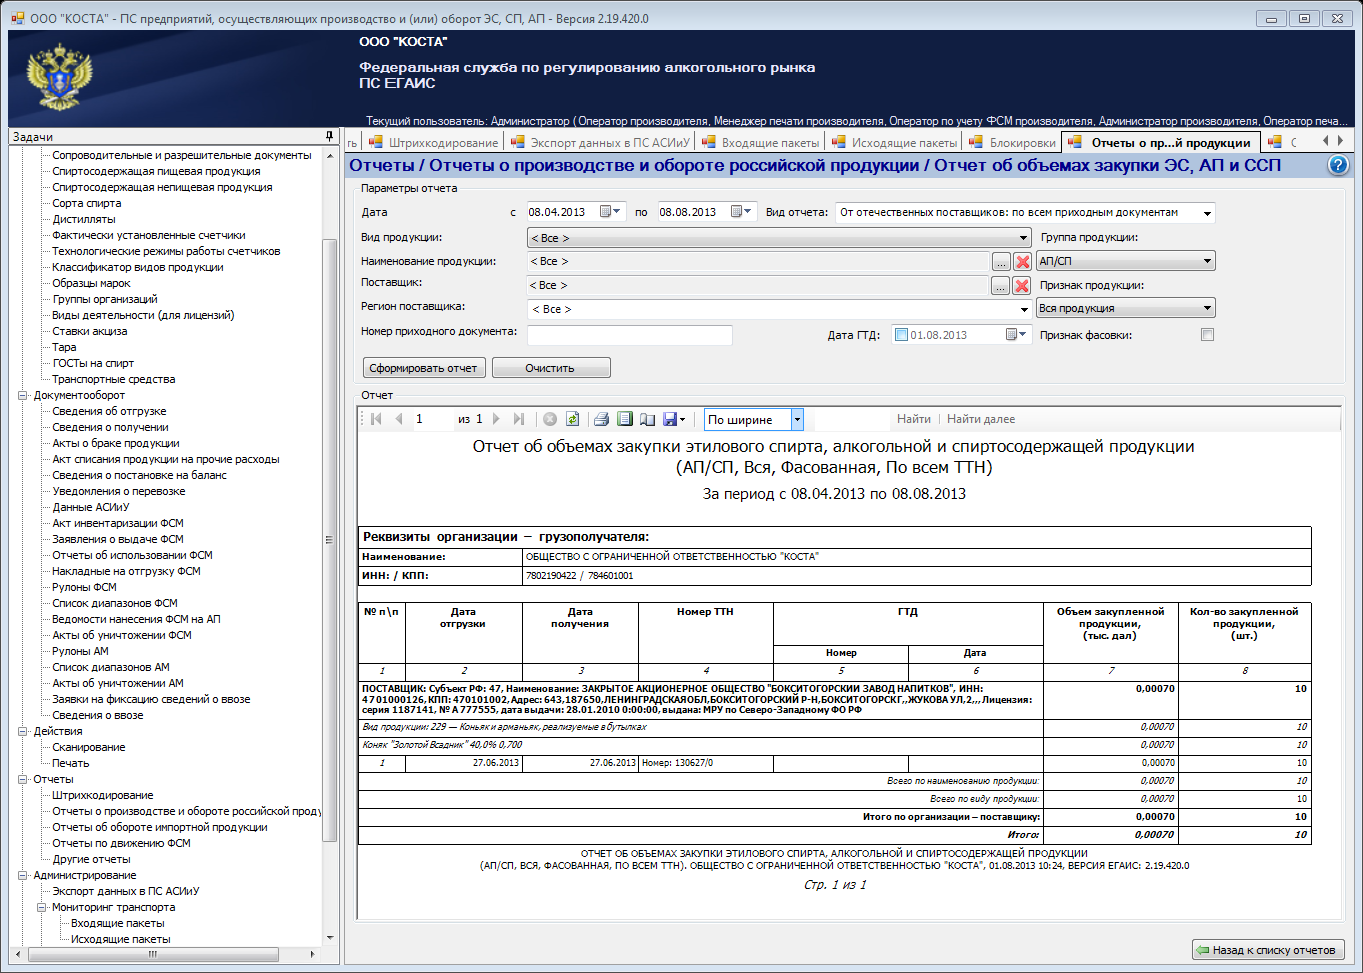Collapse the Отчеты tree node

point(23,779)
